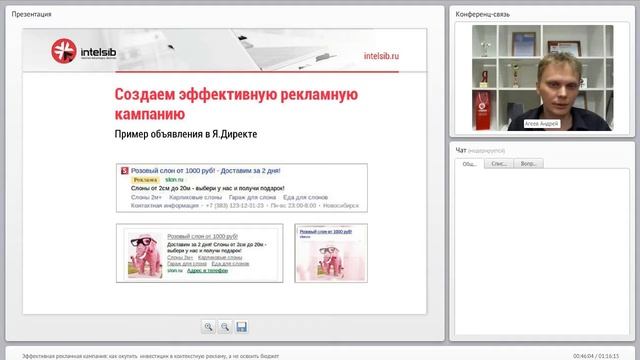Click the zoom in magnifier icon
This screenshot has height=360, width=640.
pyautogui.click(x=208, y=327)
